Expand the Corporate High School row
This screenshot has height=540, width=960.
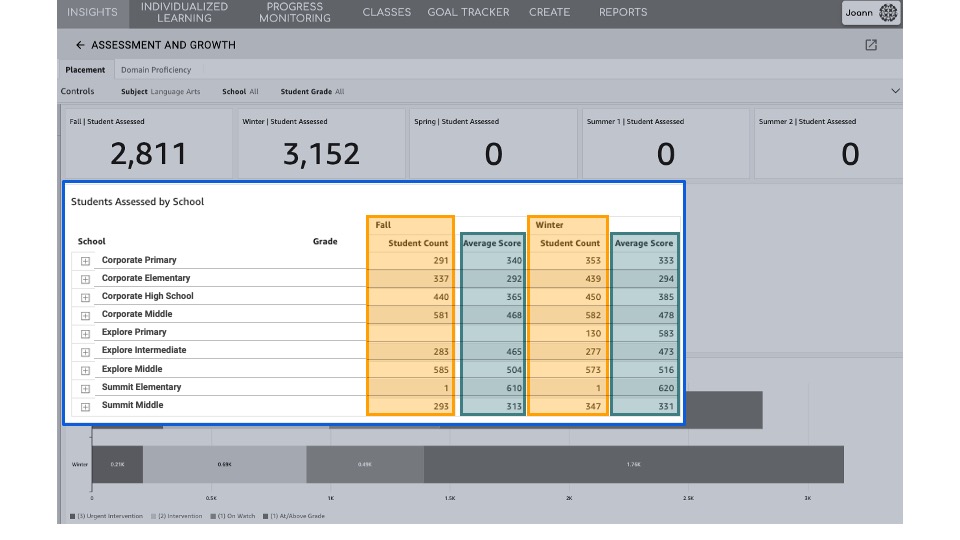pyautogui.click(x=85, y=297)
